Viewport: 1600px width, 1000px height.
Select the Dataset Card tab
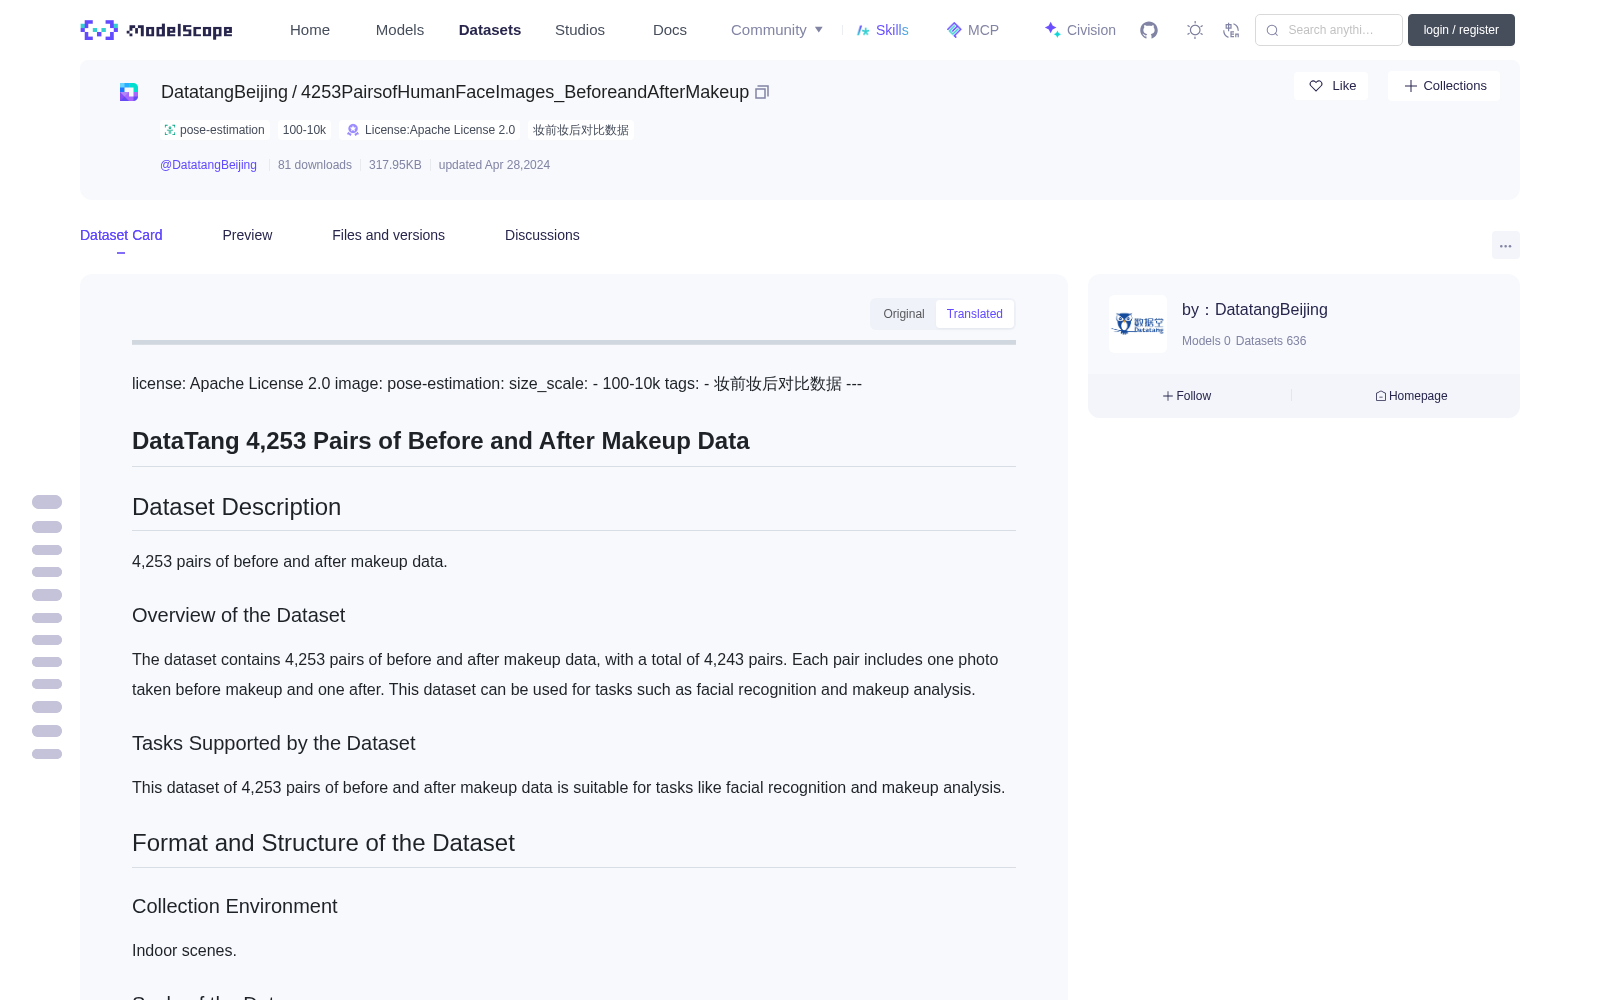point(121,235)
